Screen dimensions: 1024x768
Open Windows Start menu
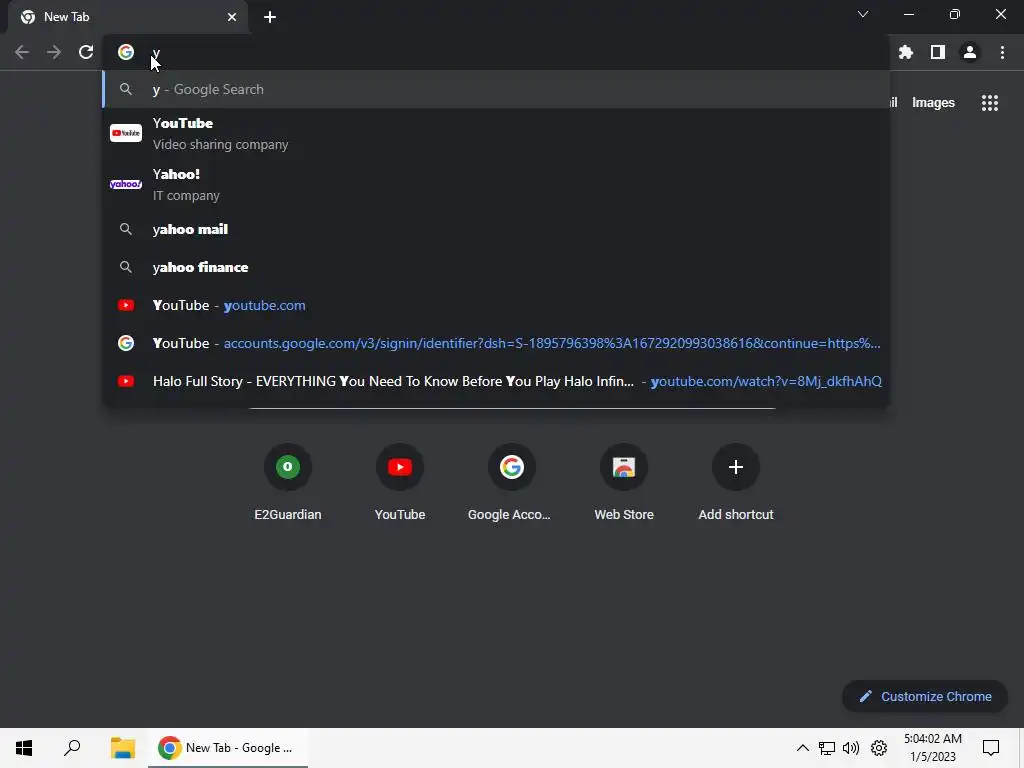click(x=24, y=748)
